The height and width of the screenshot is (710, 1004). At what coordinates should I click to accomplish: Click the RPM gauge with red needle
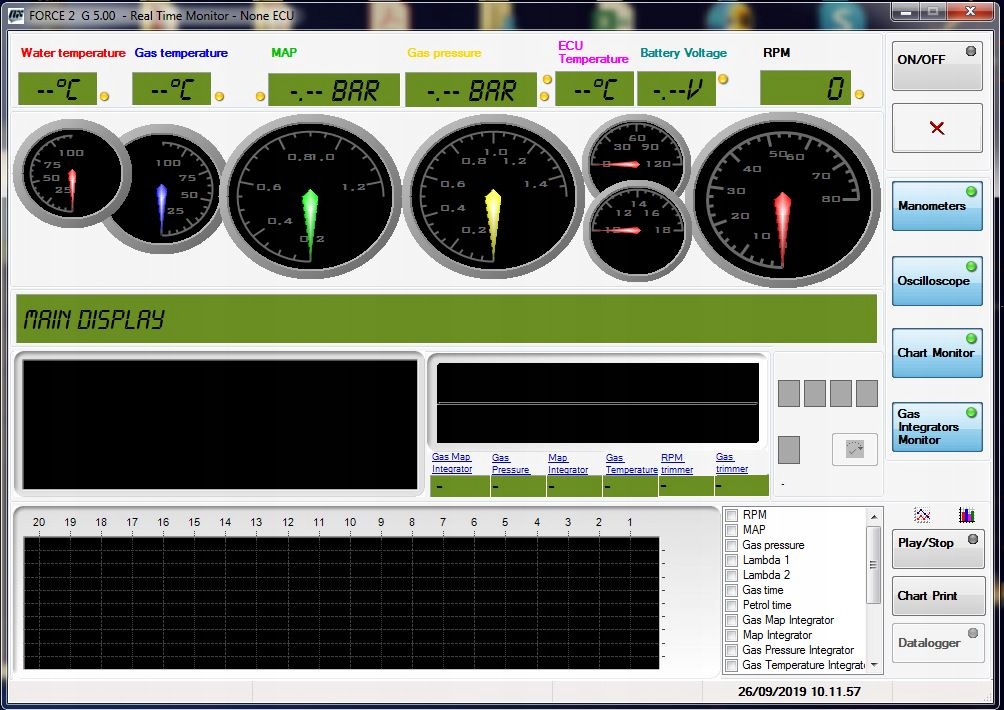click(786, 200)
